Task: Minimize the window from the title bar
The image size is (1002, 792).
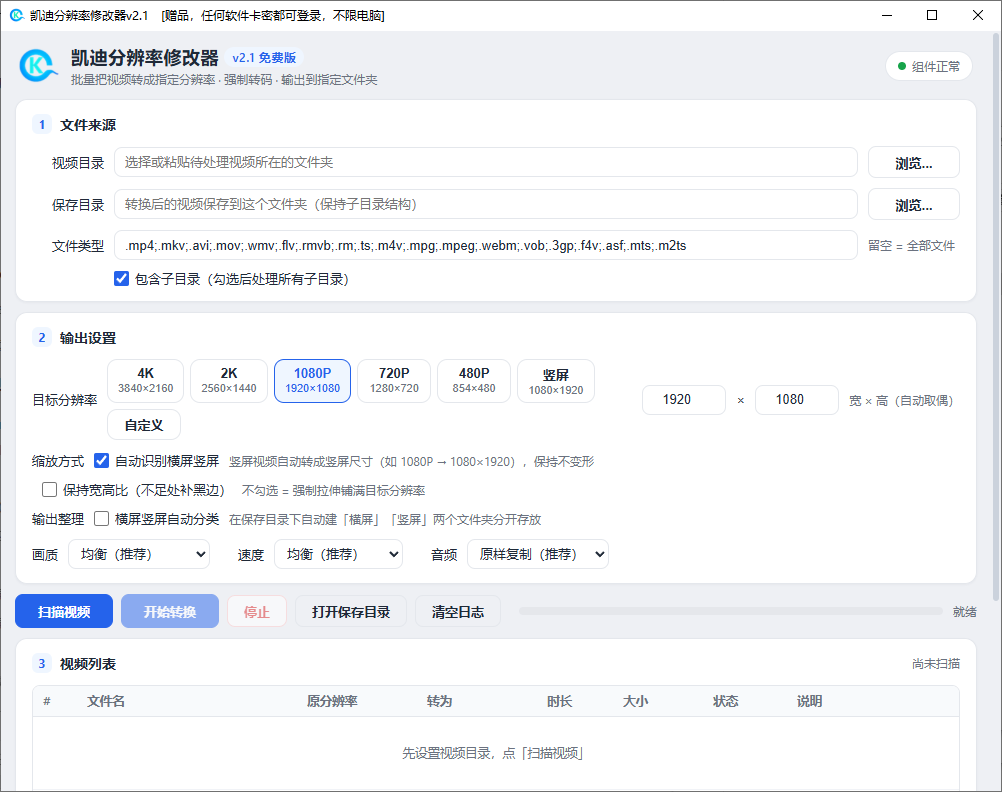Action: [887, 15]
